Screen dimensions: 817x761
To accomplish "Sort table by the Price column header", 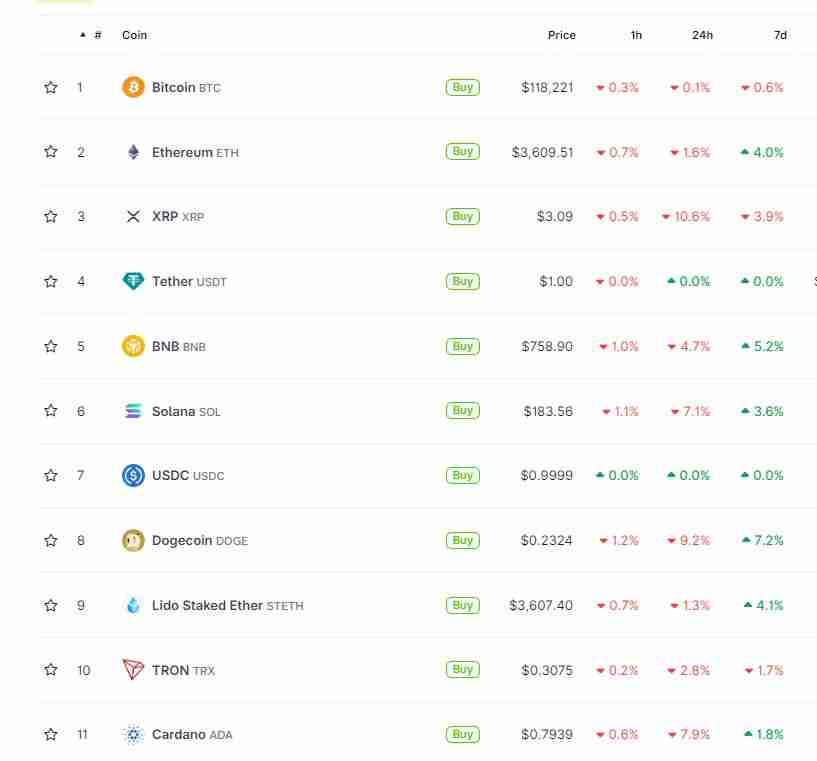I will click(561, 35).
